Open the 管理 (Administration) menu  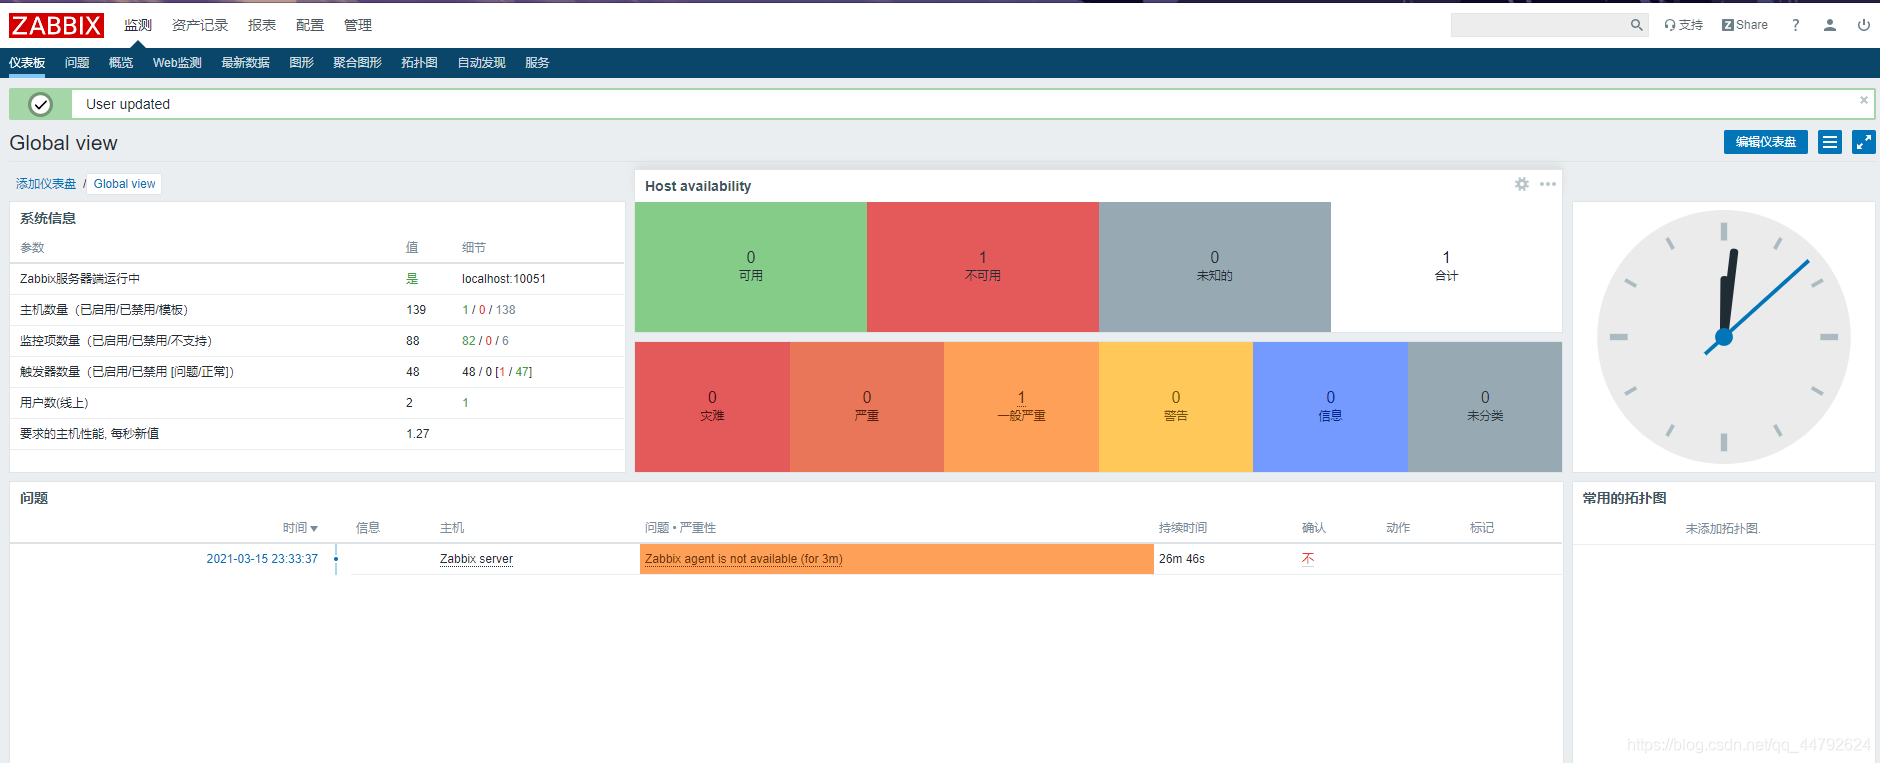(x=358, y=25)
